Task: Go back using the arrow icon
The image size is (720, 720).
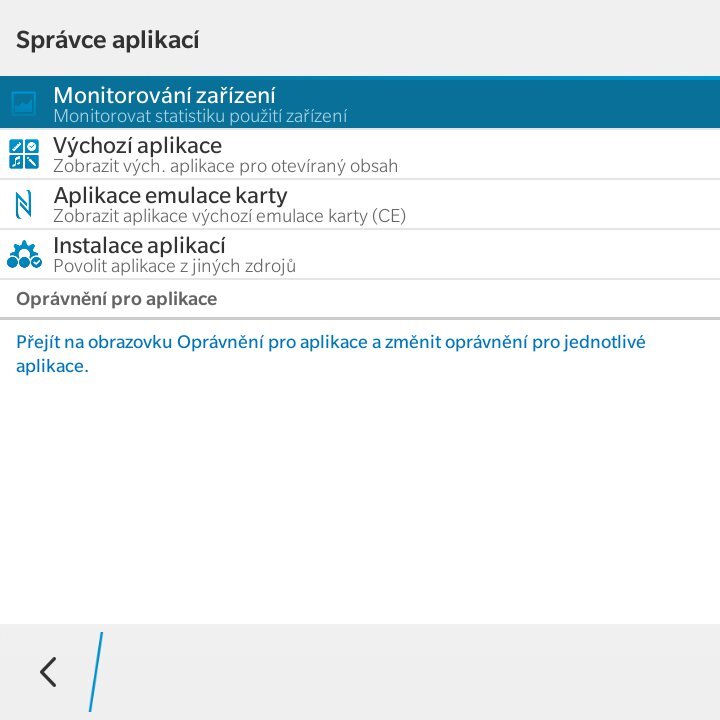Action: point(47,672)
